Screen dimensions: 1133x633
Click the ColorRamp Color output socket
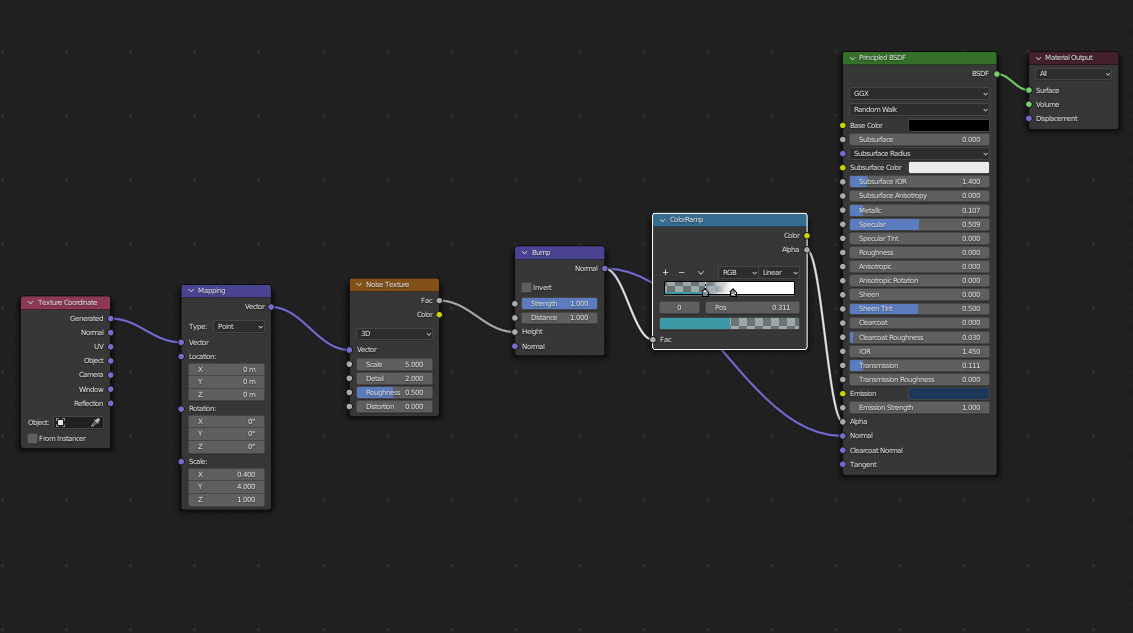807,236
